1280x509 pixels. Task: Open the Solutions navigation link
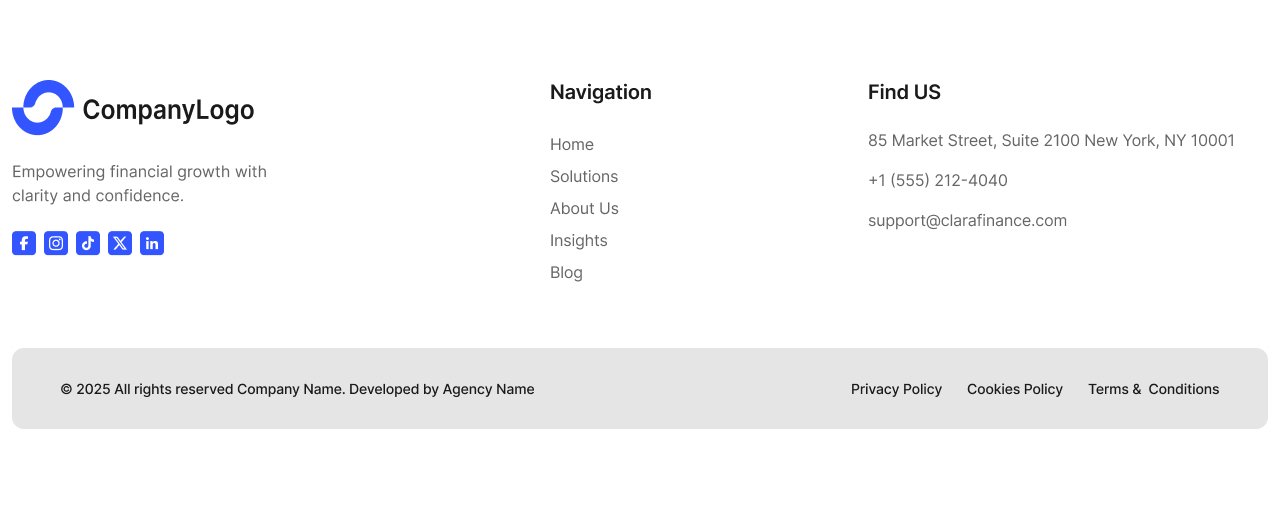[x=584, y=177]
